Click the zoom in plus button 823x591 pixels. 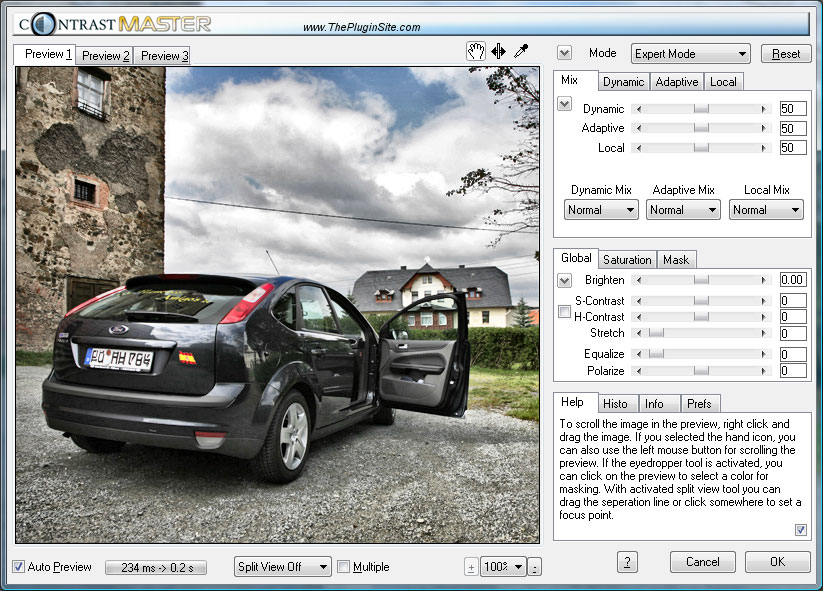(471, 567)
